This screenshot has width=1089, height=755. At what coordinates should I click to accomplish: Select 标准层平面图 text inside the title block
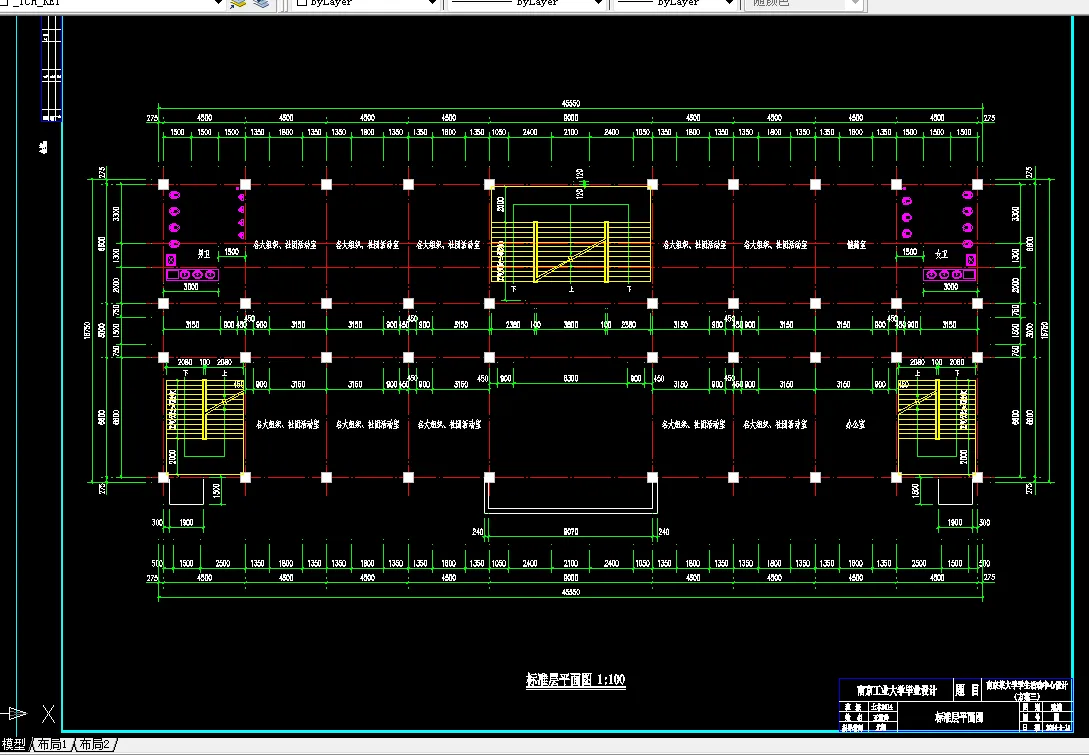pos(958,717)
